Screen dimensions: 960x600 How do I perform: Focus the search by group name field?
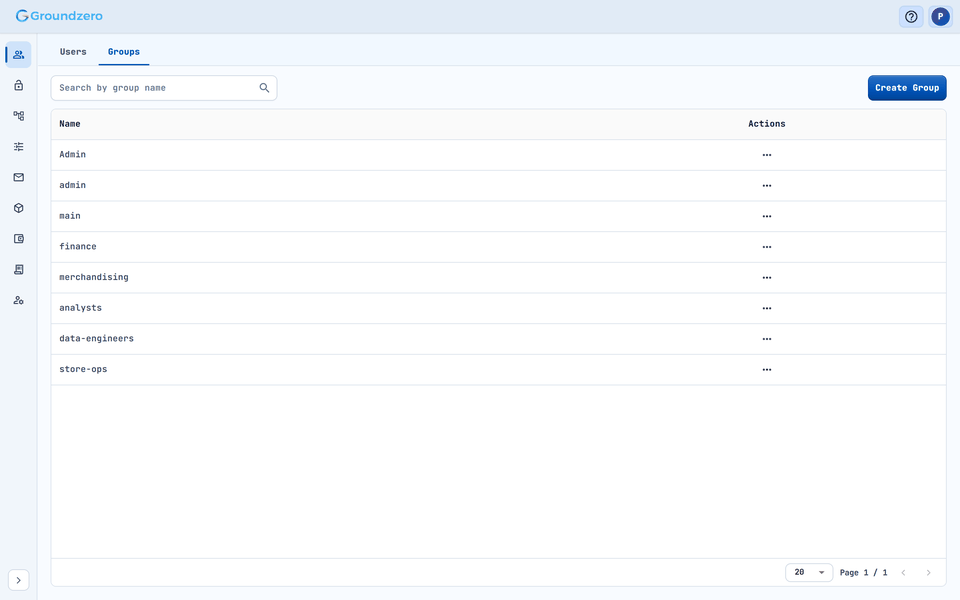coord(163,88)
